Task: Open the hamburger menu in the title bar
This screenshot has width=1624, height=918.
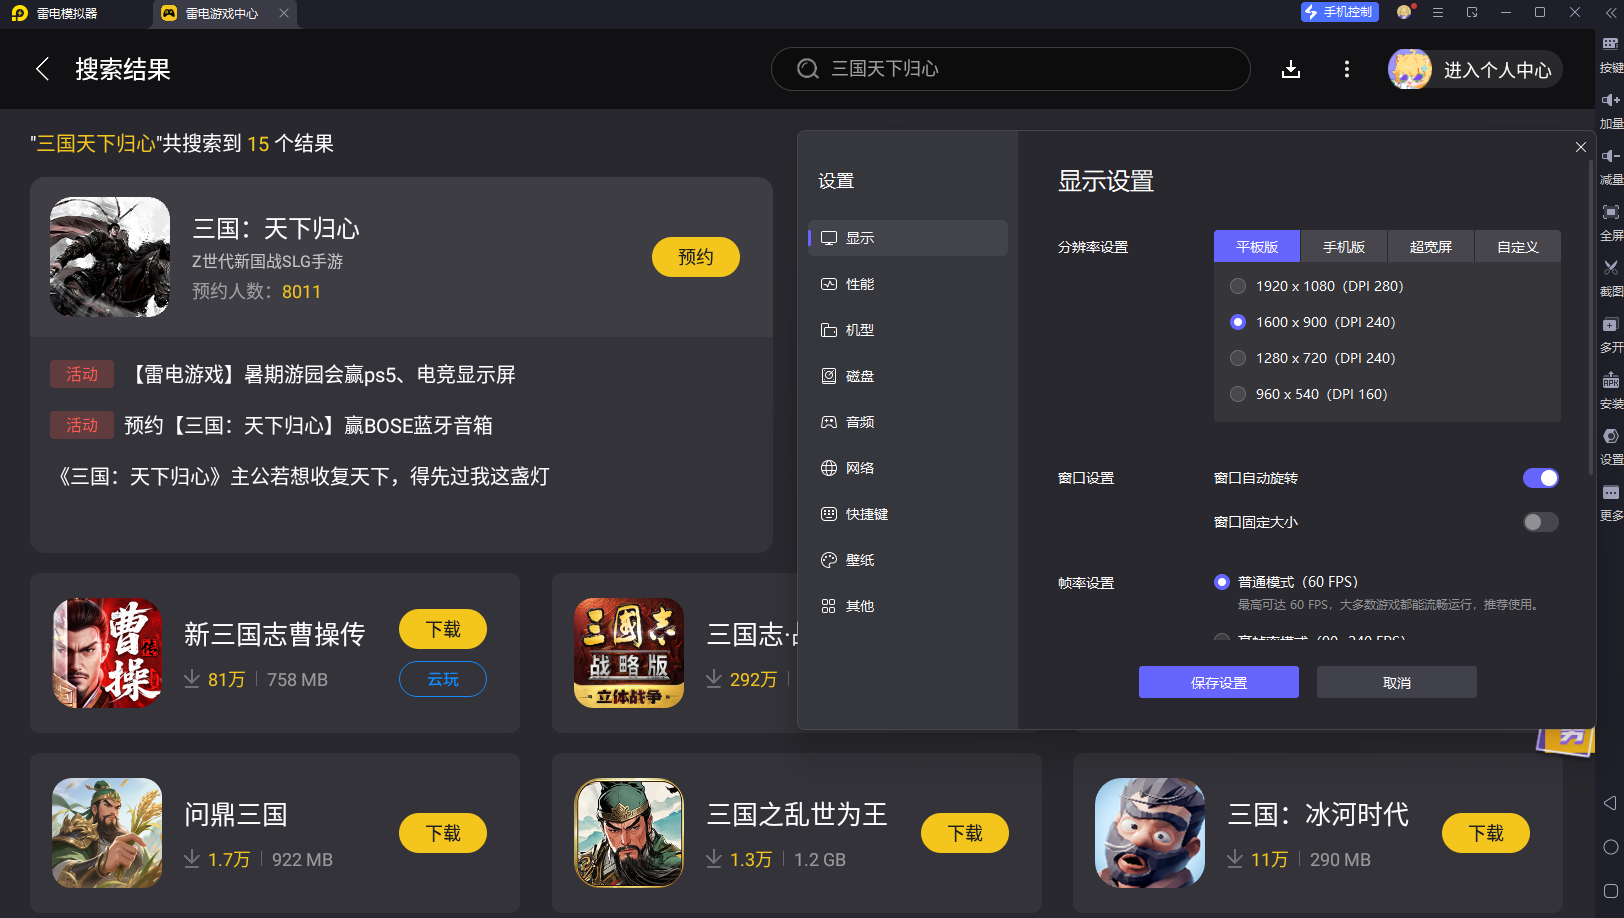Action: click(x=1438, y=12)
